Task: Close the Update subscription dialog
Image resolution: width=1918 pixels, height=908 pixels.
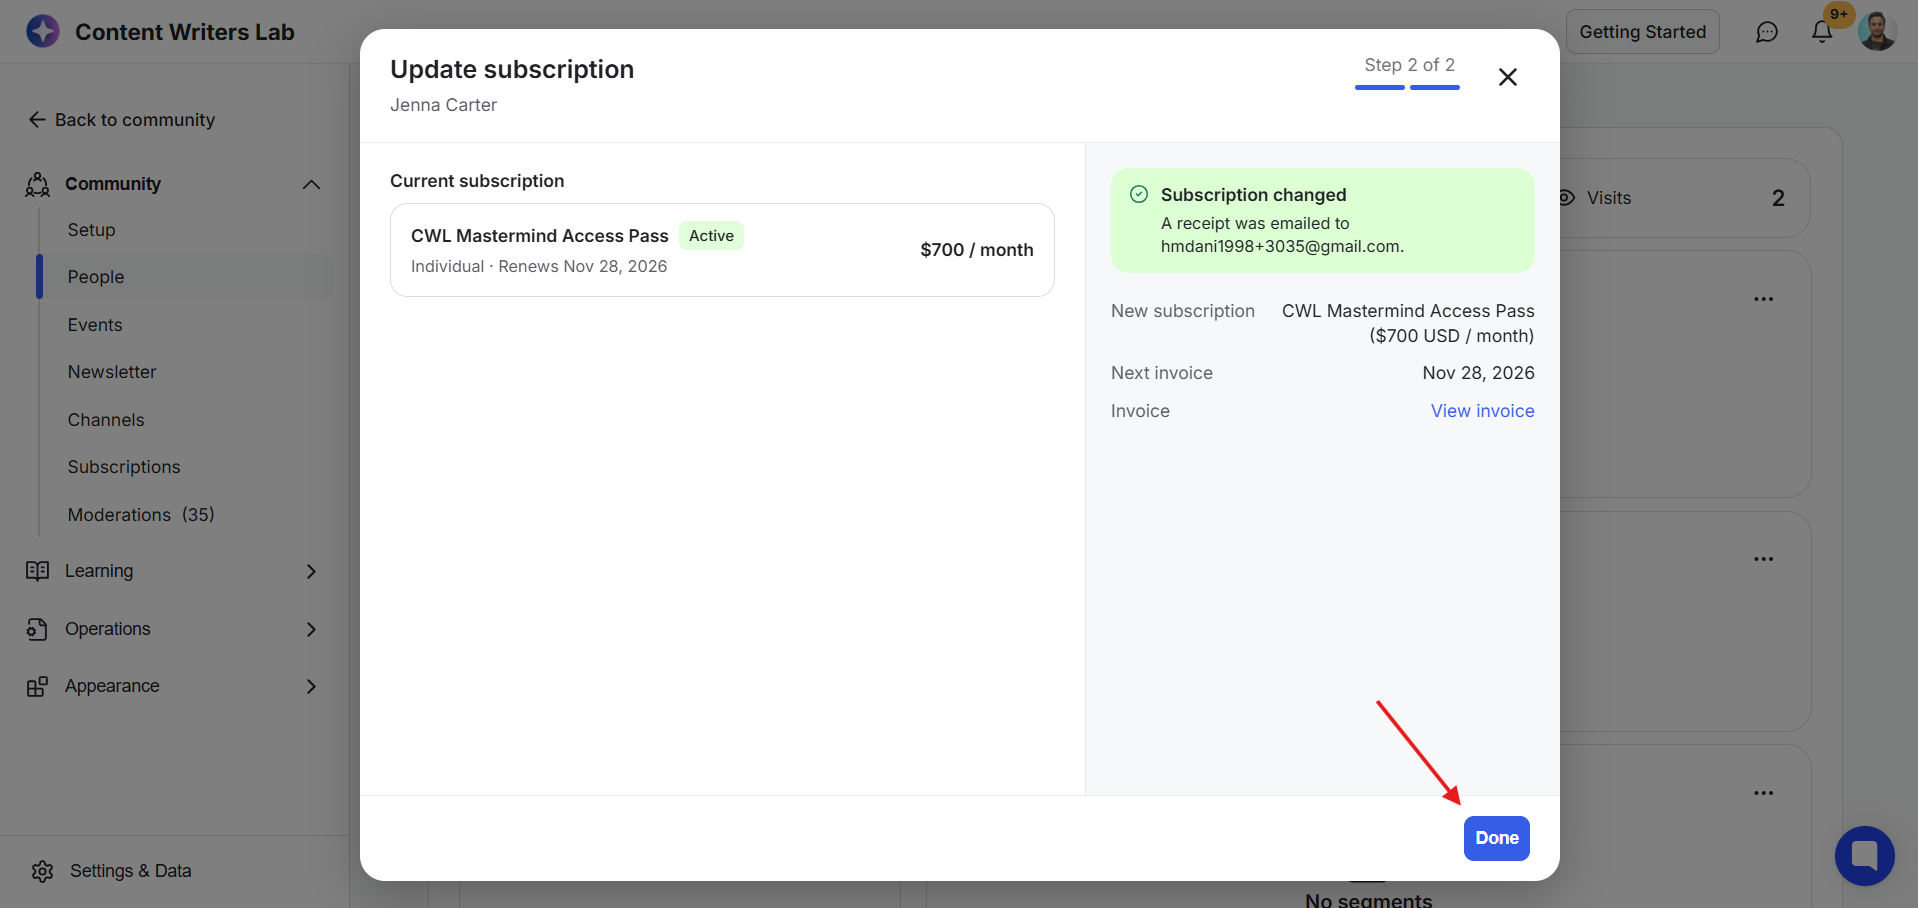Action: click(1508, 77)
